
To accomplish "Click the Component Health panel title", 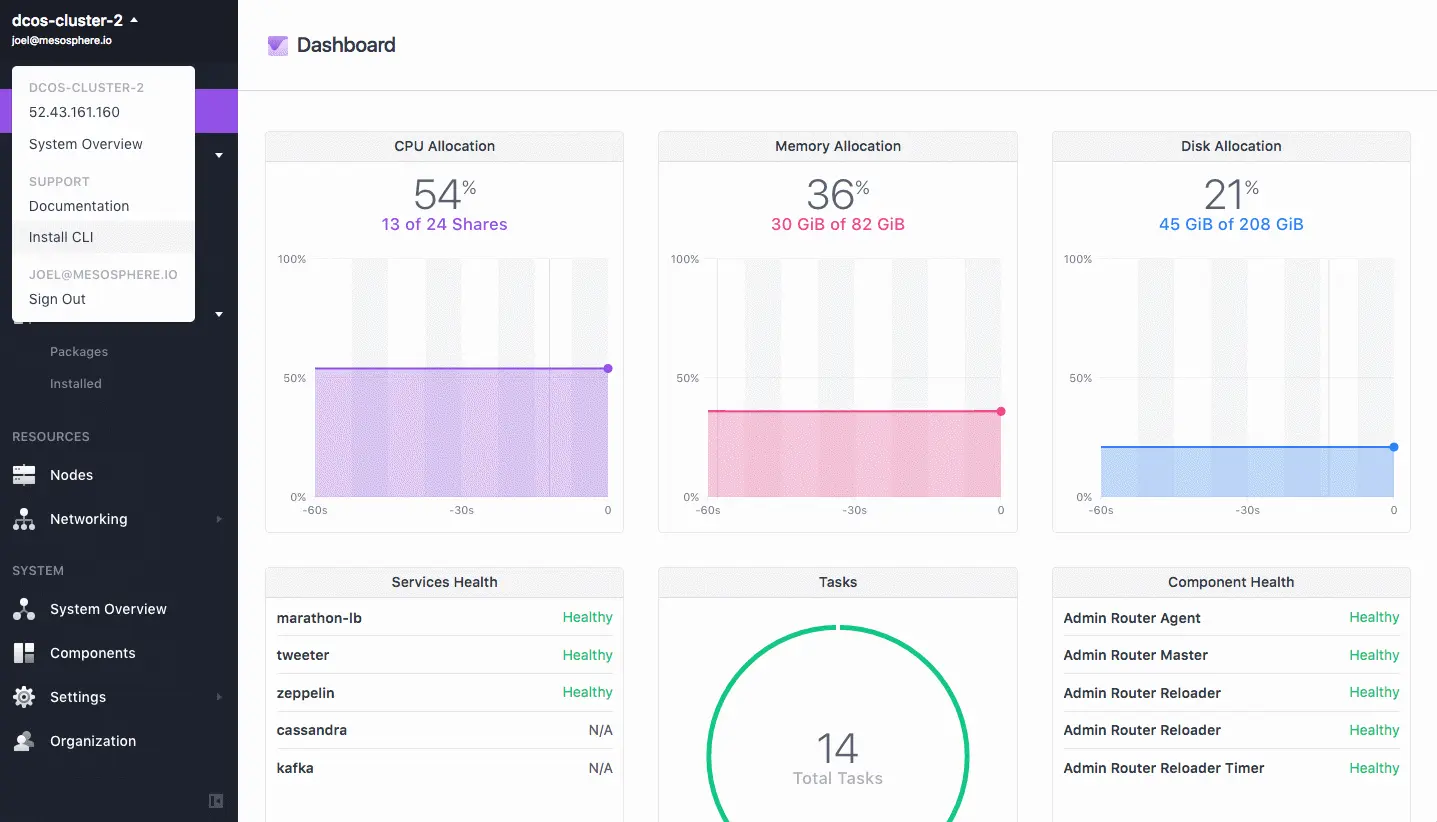I will click(1231, 582).
